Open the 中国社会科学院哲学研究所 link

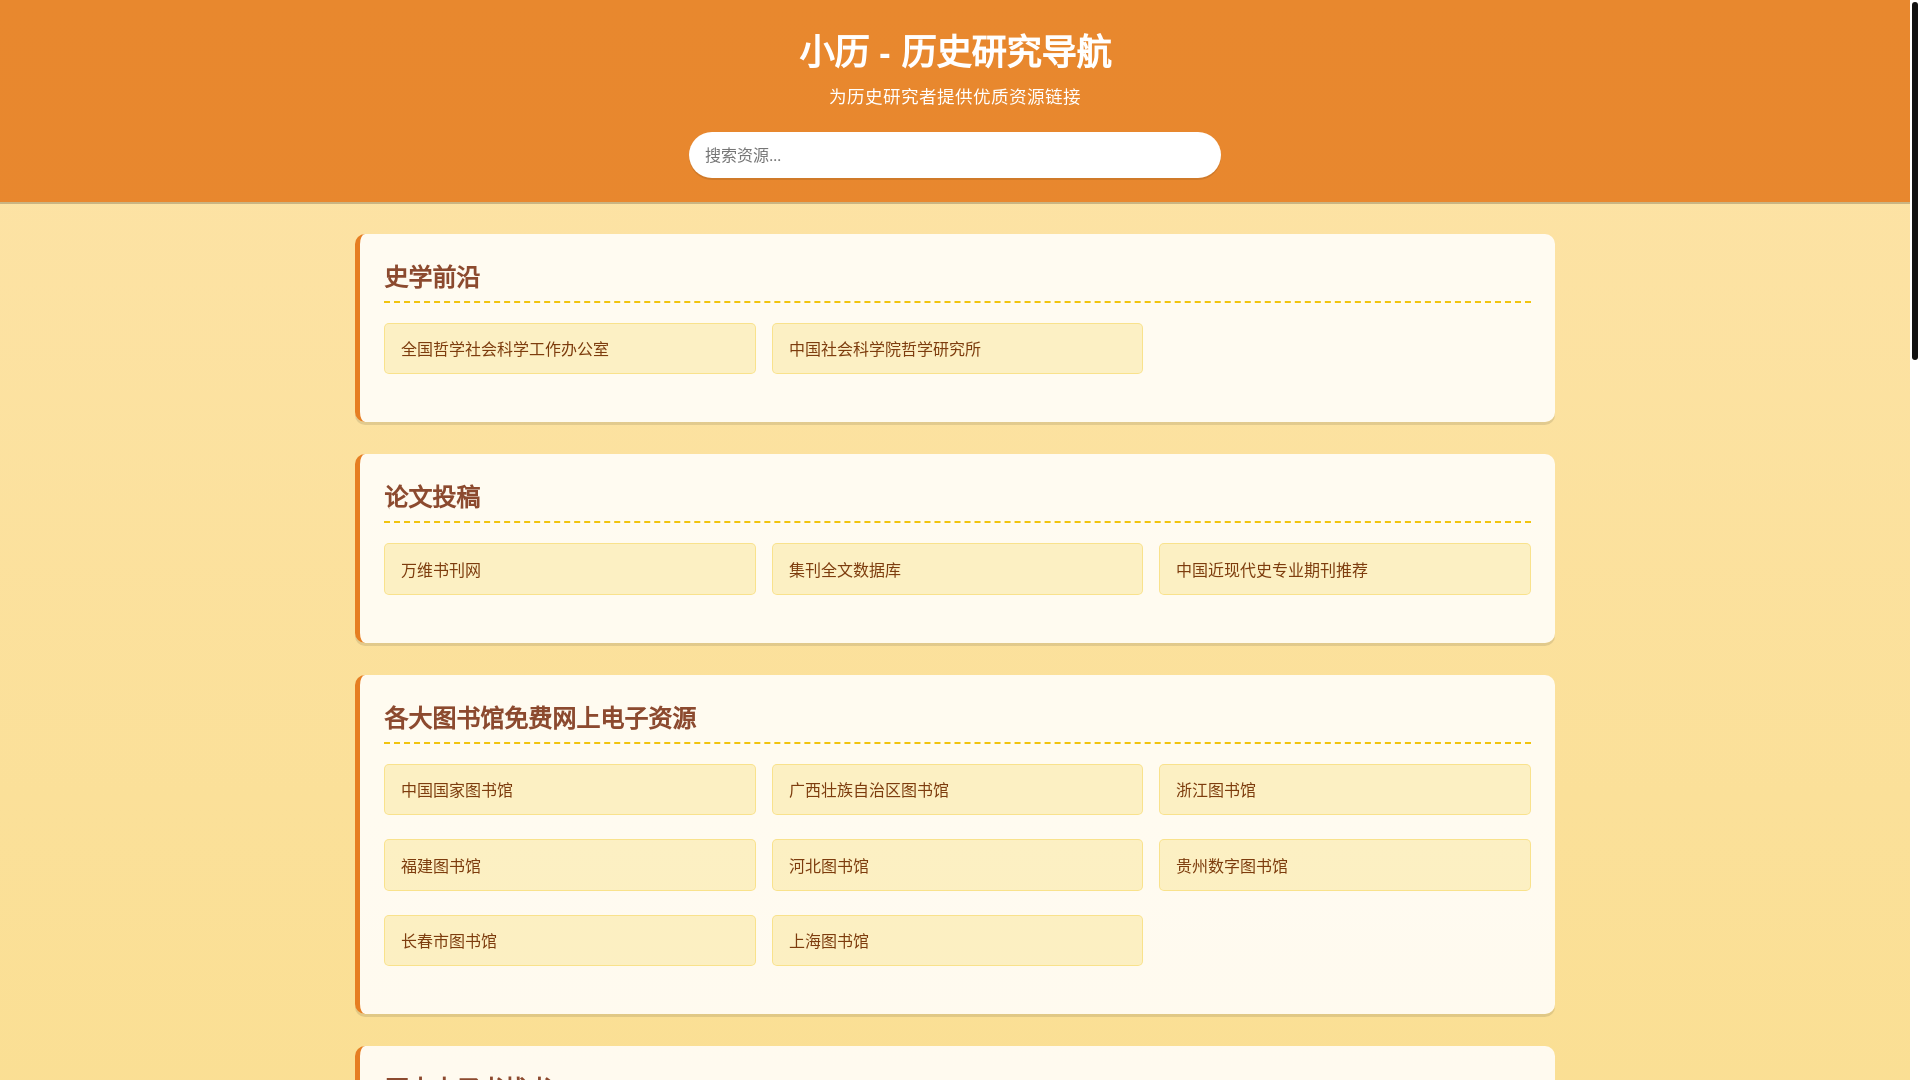(x=957, y=349)
